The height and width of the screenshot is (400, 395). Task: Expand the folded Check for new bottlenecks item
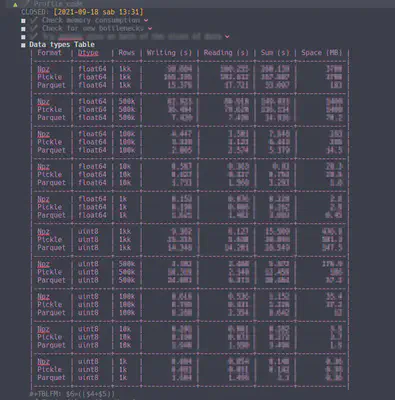pos(150,29)
